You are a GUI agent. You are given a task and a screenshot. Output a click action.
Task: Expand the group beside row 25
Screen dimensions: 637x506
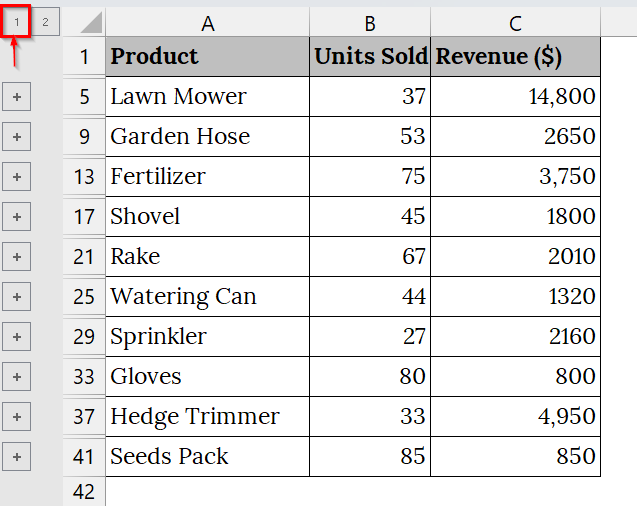(17, 297)
